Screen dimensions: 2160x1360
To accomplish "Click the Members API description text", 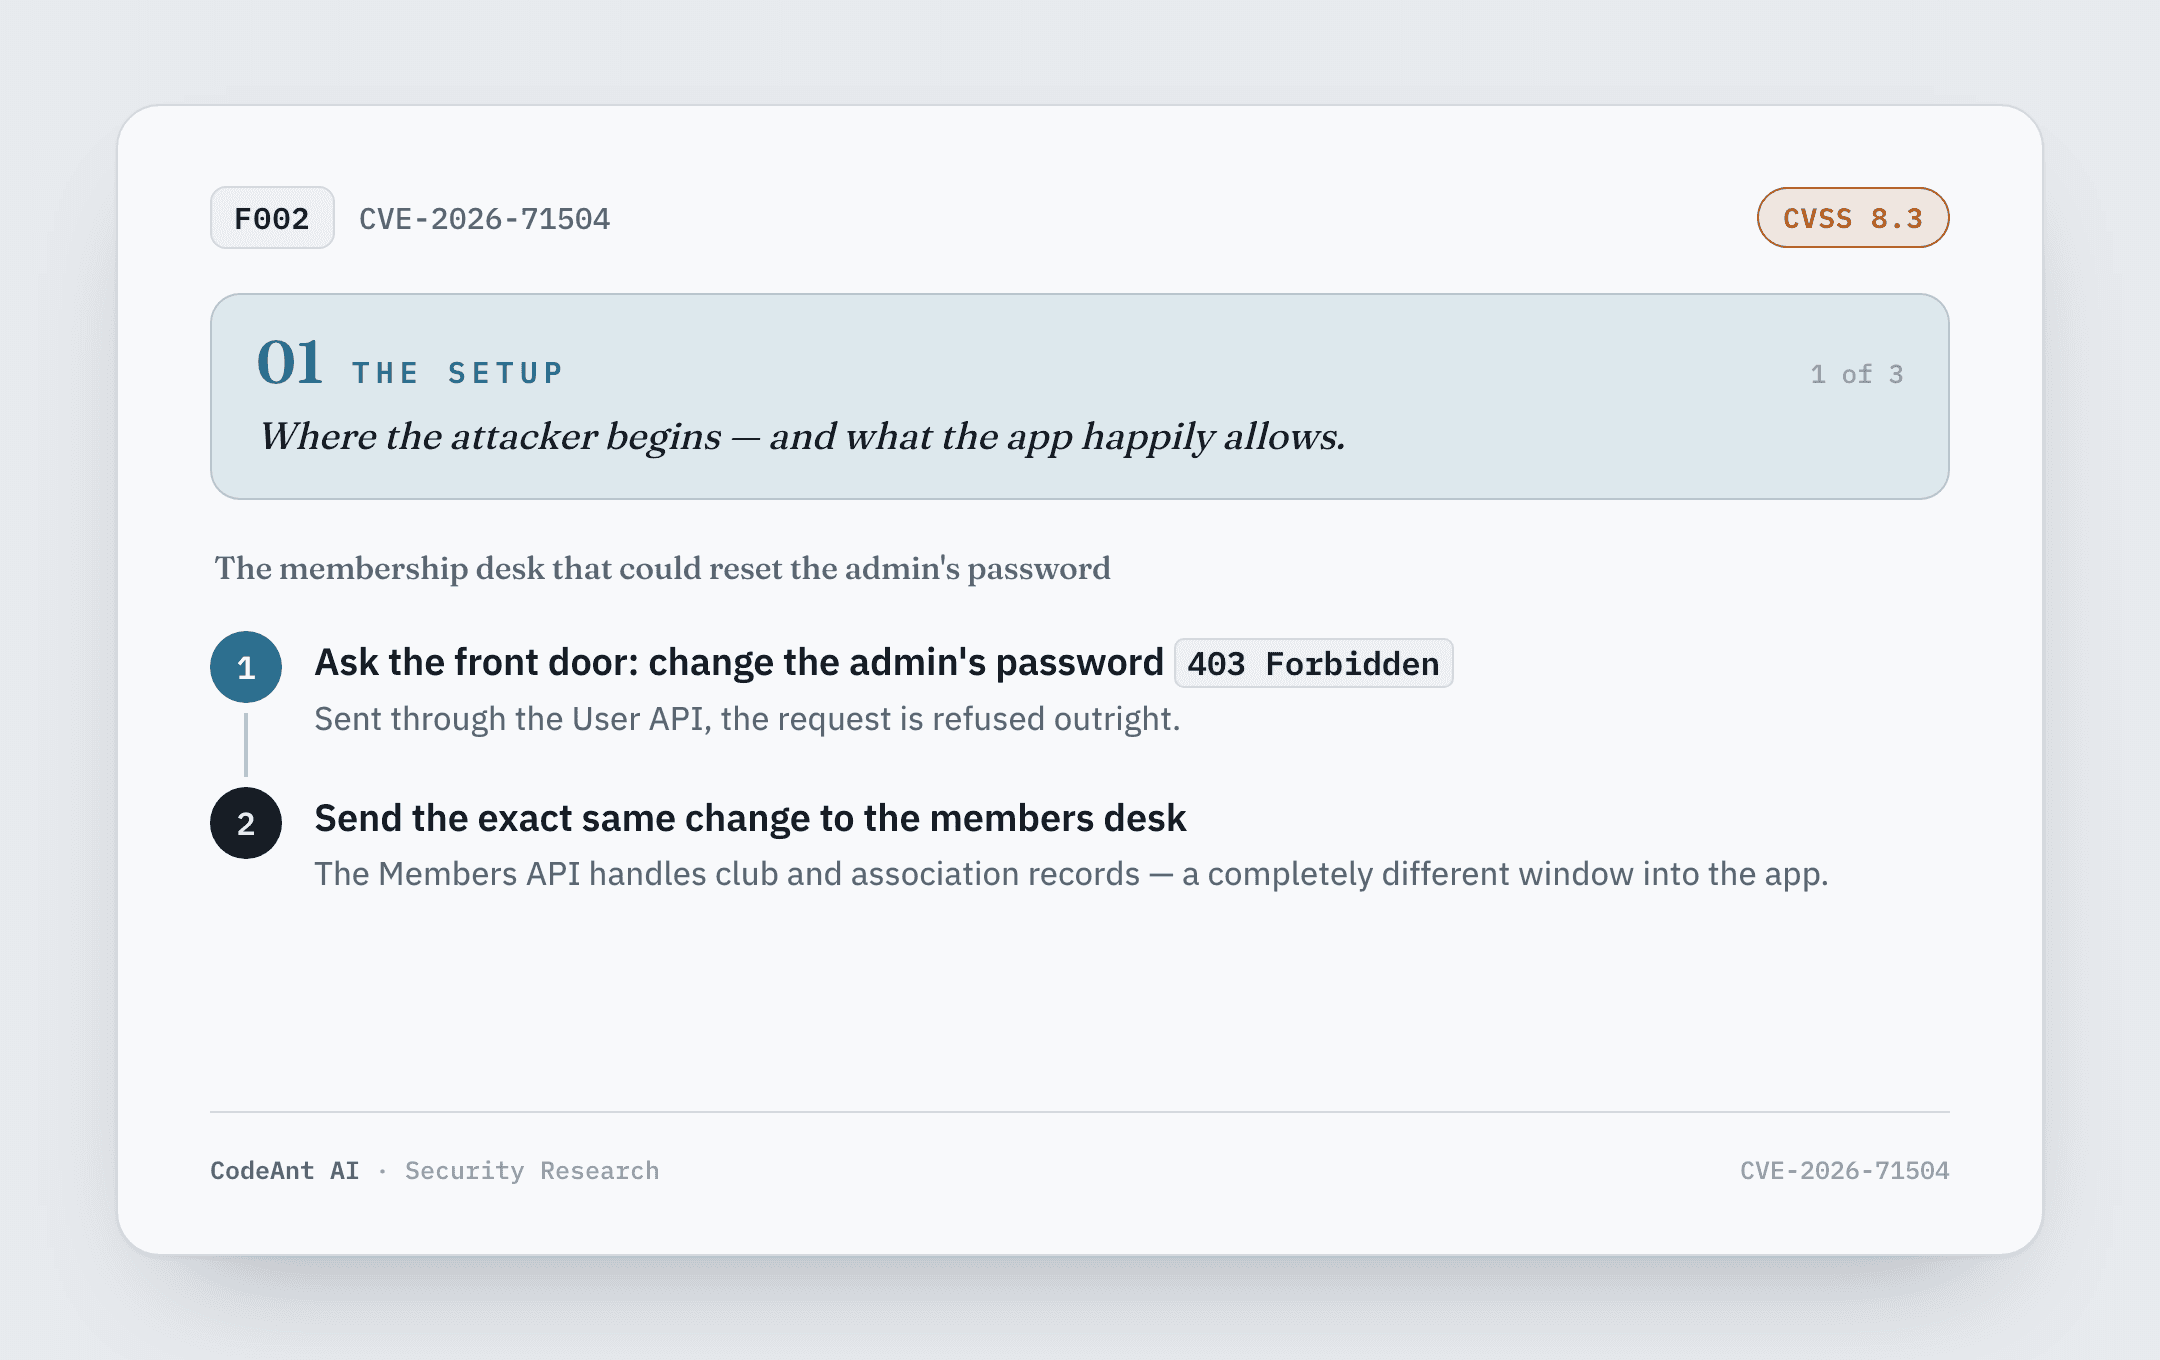I will tap(1071, 874).
